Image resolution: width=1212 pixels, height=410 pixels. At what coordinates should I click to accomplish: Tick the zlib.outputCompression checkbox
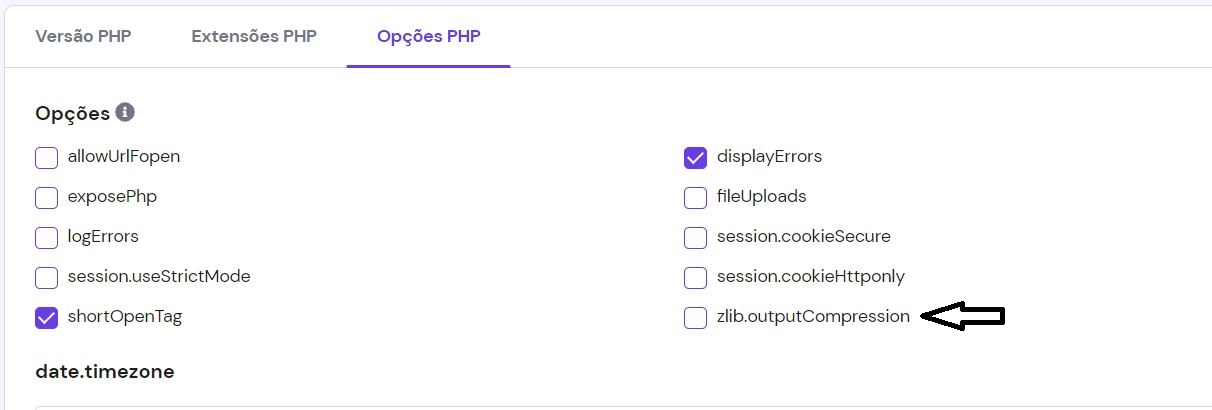click(x=695, y=317)
